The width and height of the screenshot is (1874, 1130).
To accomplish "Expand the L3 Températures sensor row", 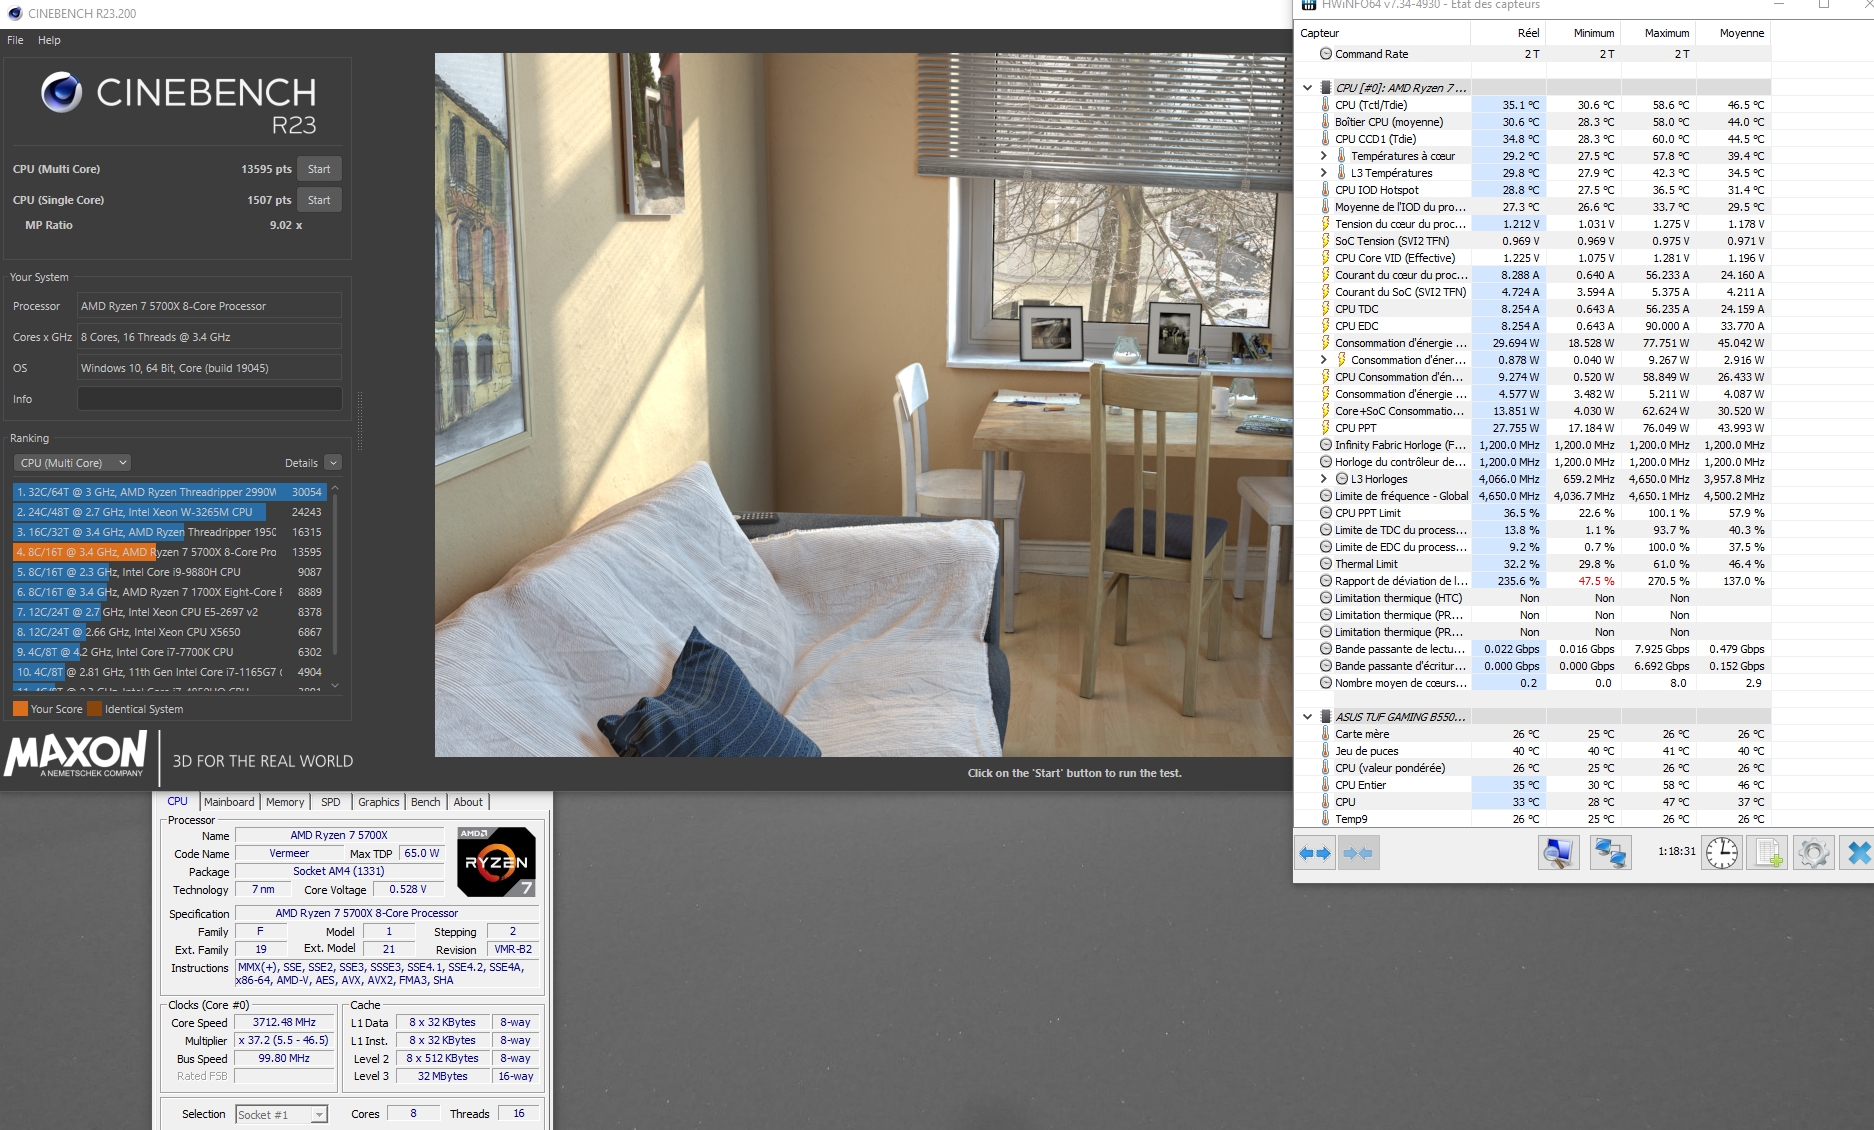I will pyautogui.click(x=1324, y=173).
